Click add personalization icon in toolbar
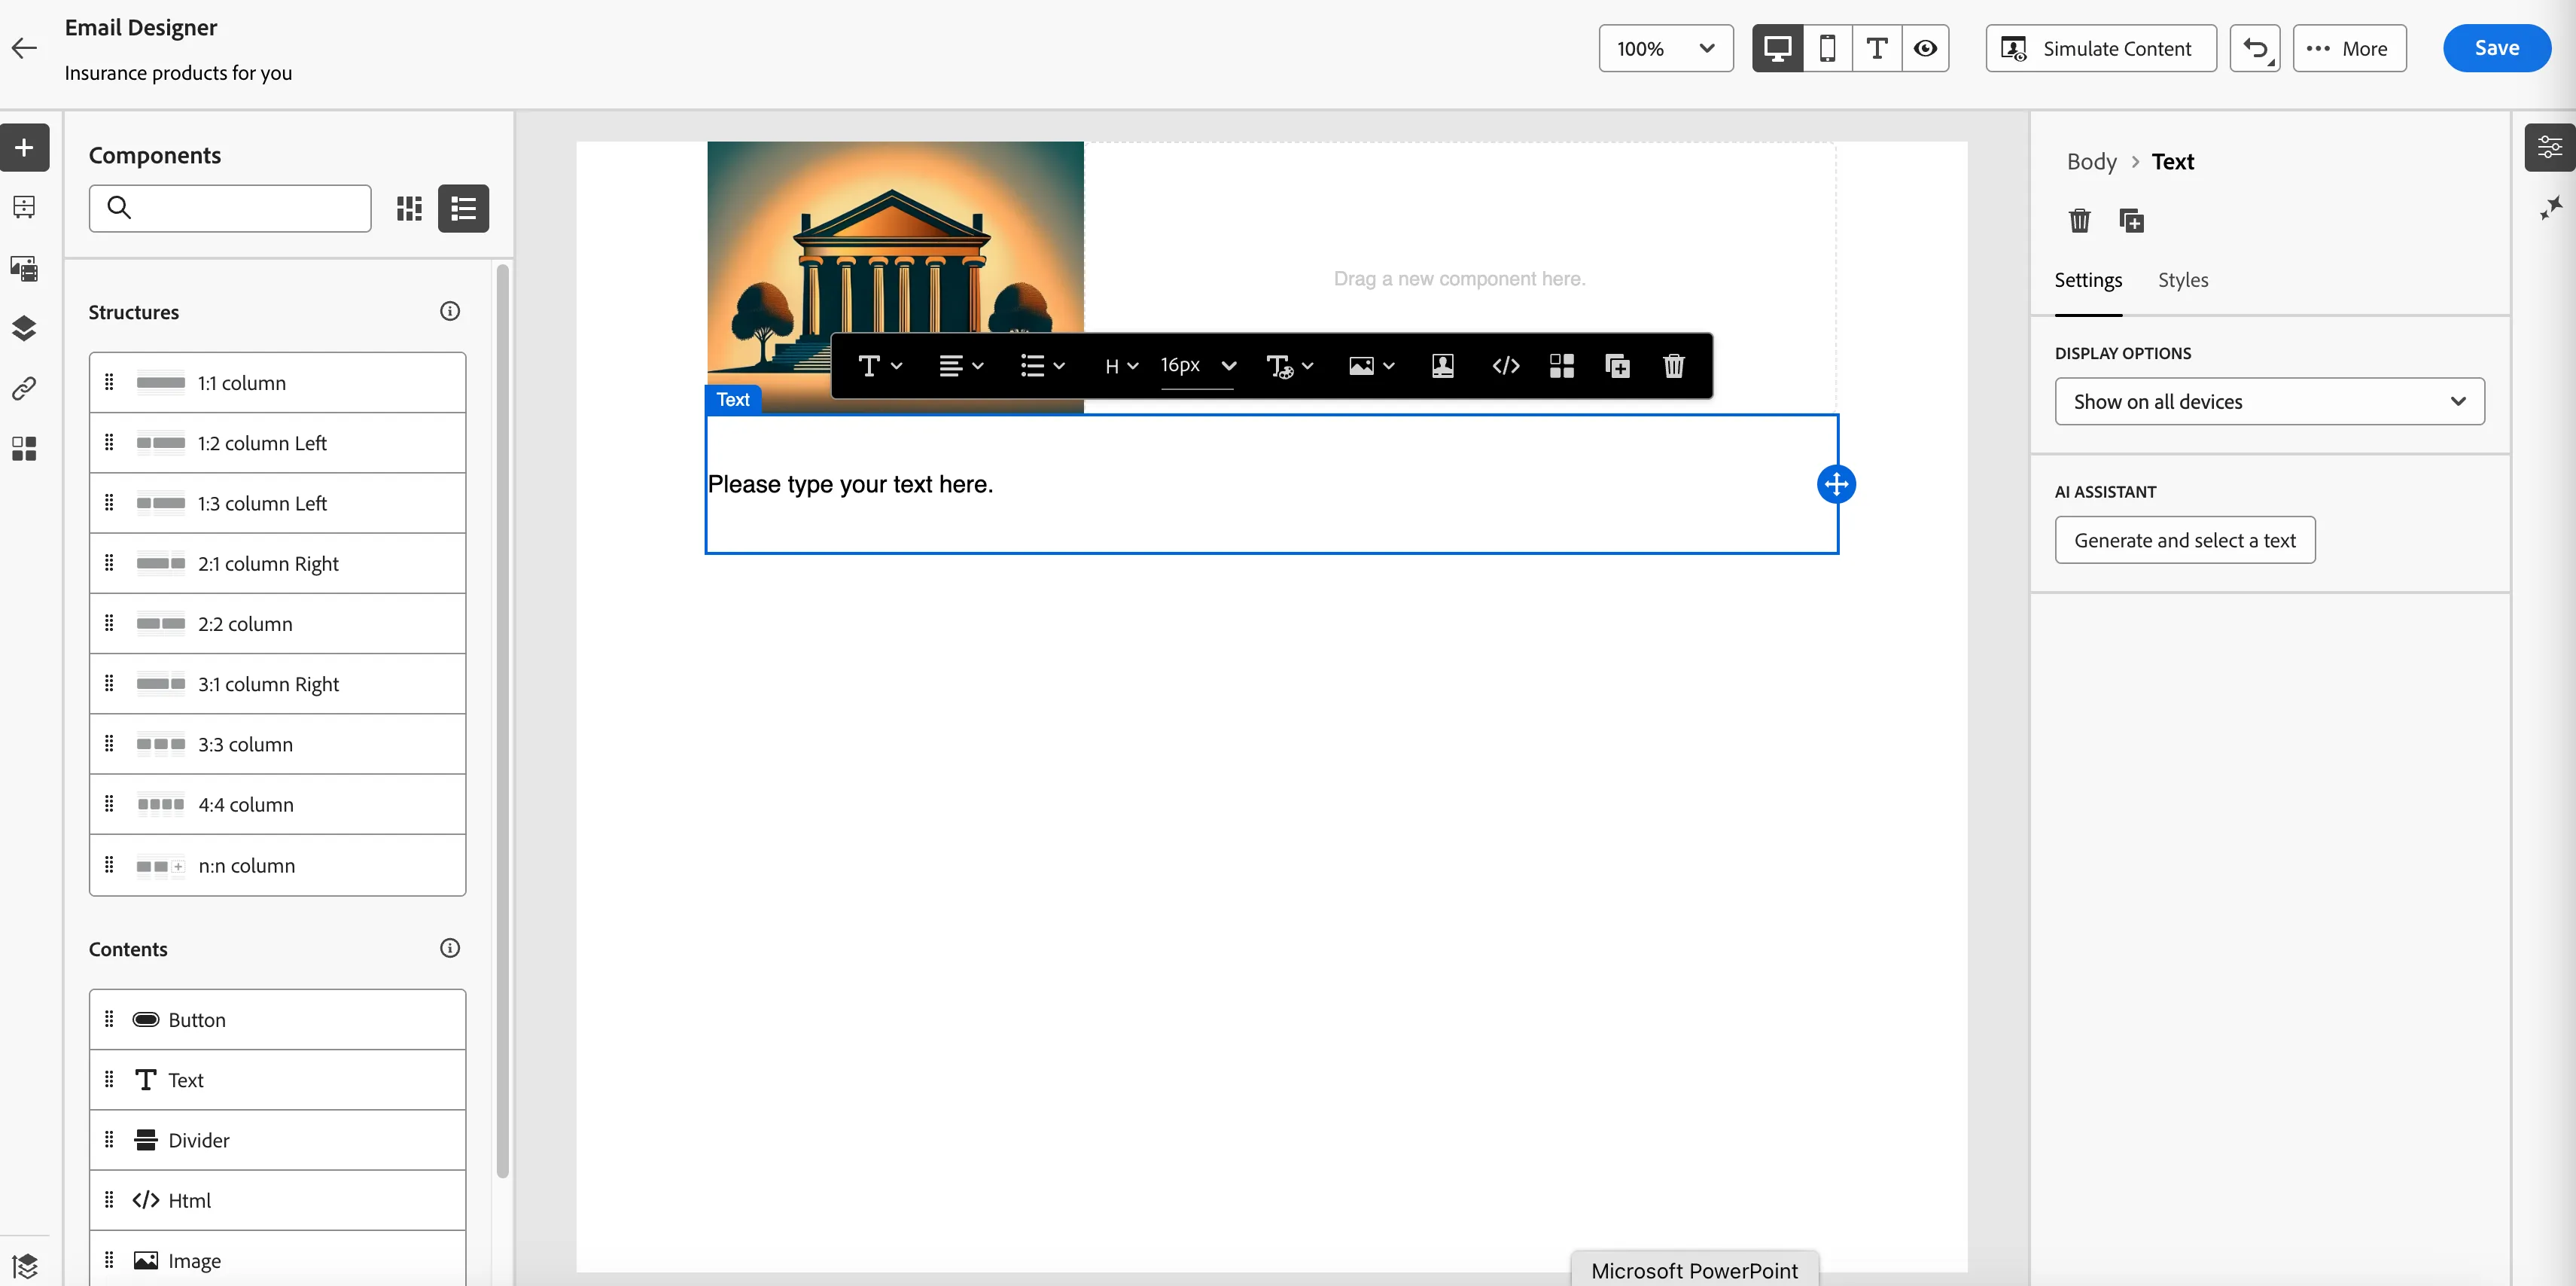 pos(1442,366)
